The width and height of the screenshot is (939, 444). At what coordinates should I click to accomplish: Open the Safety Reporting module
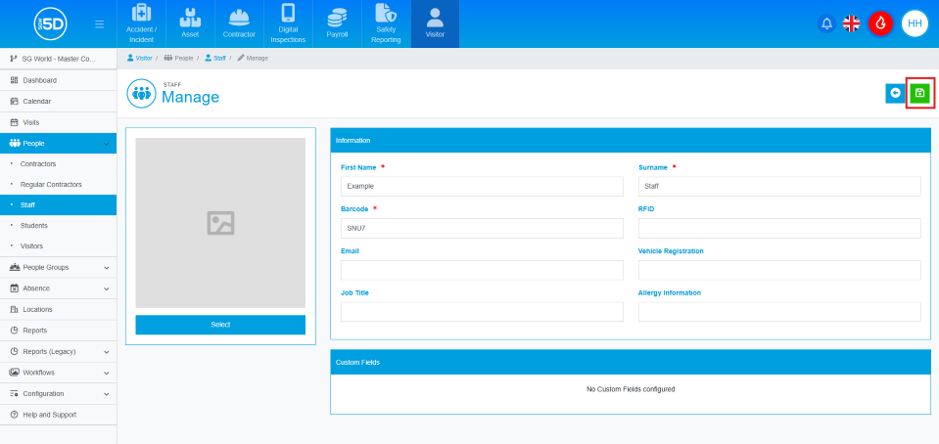click(x=386, y=24)
